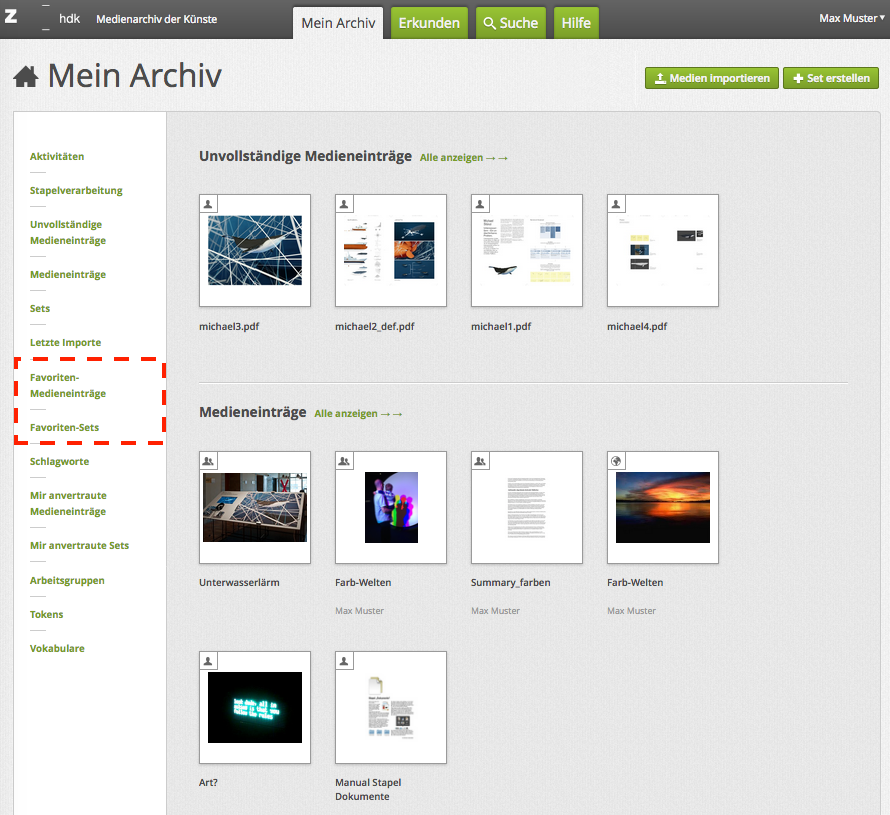Open the michael2_def.pdf thumbnail
The width and height of the screenshot is (890, 815).
[x=390, y=250]
